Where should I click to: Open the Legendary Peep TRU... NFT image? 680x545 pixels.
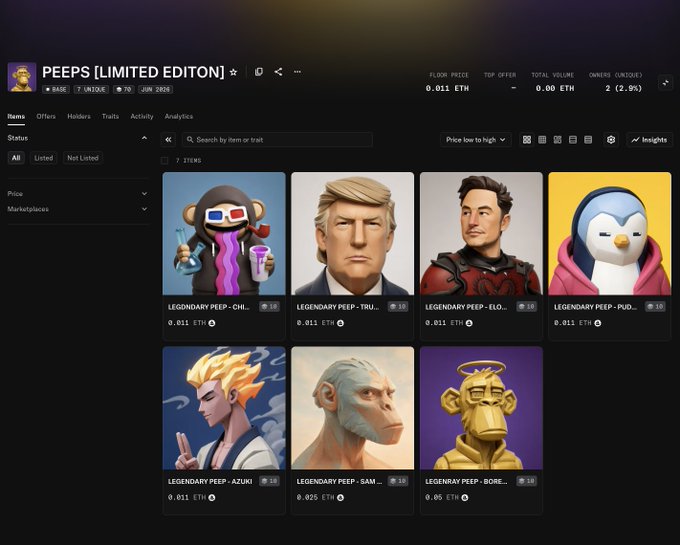353,234
